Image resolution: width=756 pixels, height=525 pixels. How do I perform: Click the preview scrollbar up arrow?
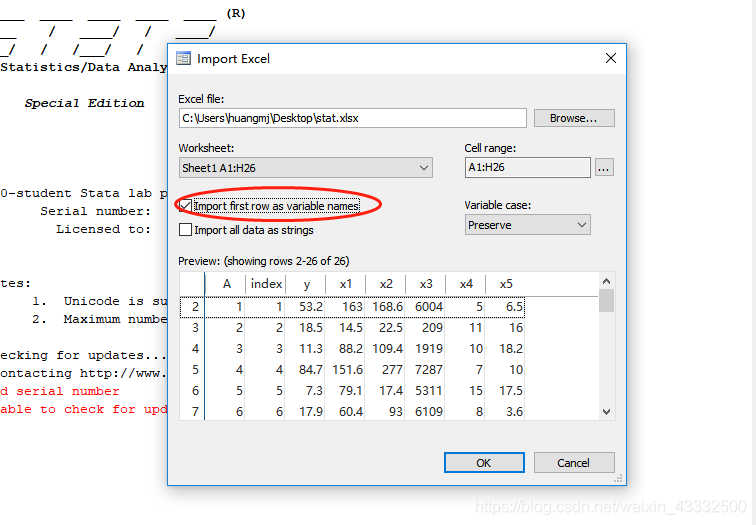[607, 281]
